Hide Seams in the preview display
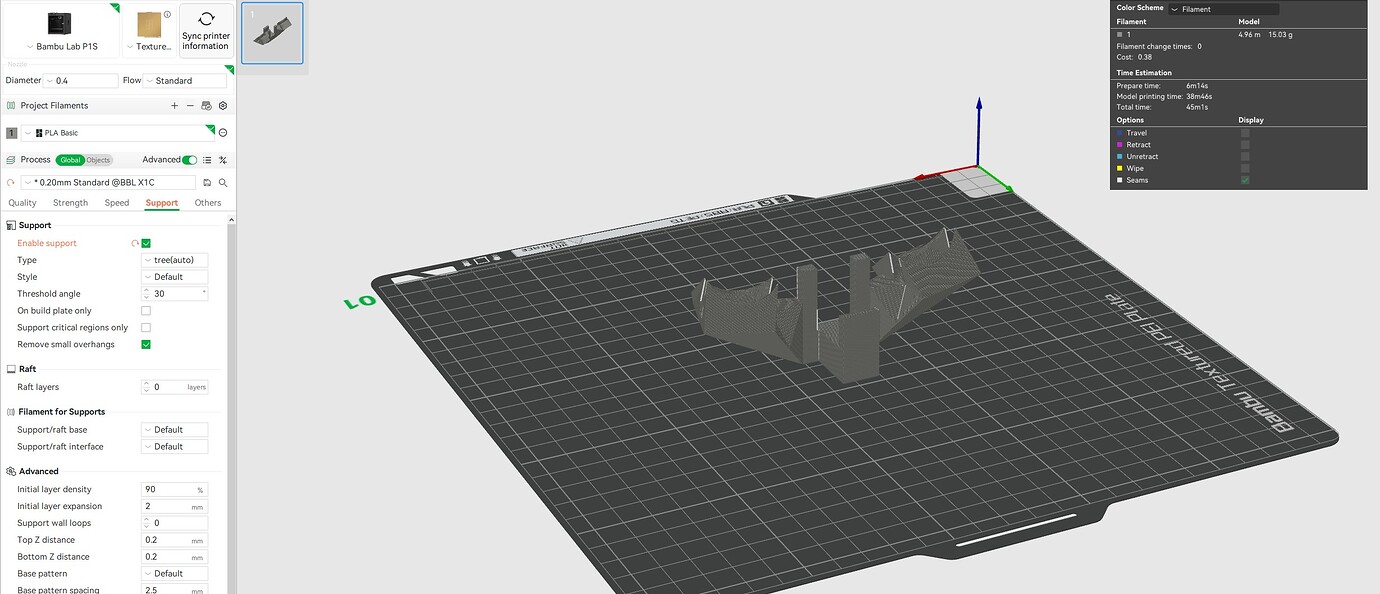This screenshot has width=1380, height=594. pyautogui.click(x=1245, y=180)
